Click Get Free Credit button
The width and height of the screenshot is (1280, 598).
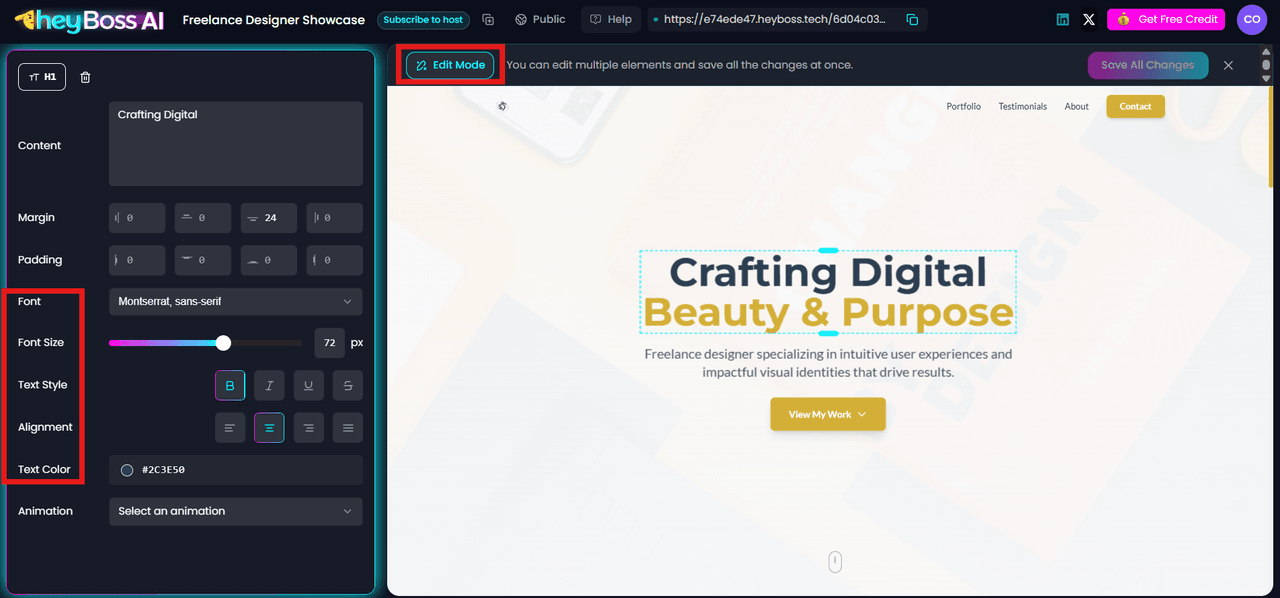1166,19
